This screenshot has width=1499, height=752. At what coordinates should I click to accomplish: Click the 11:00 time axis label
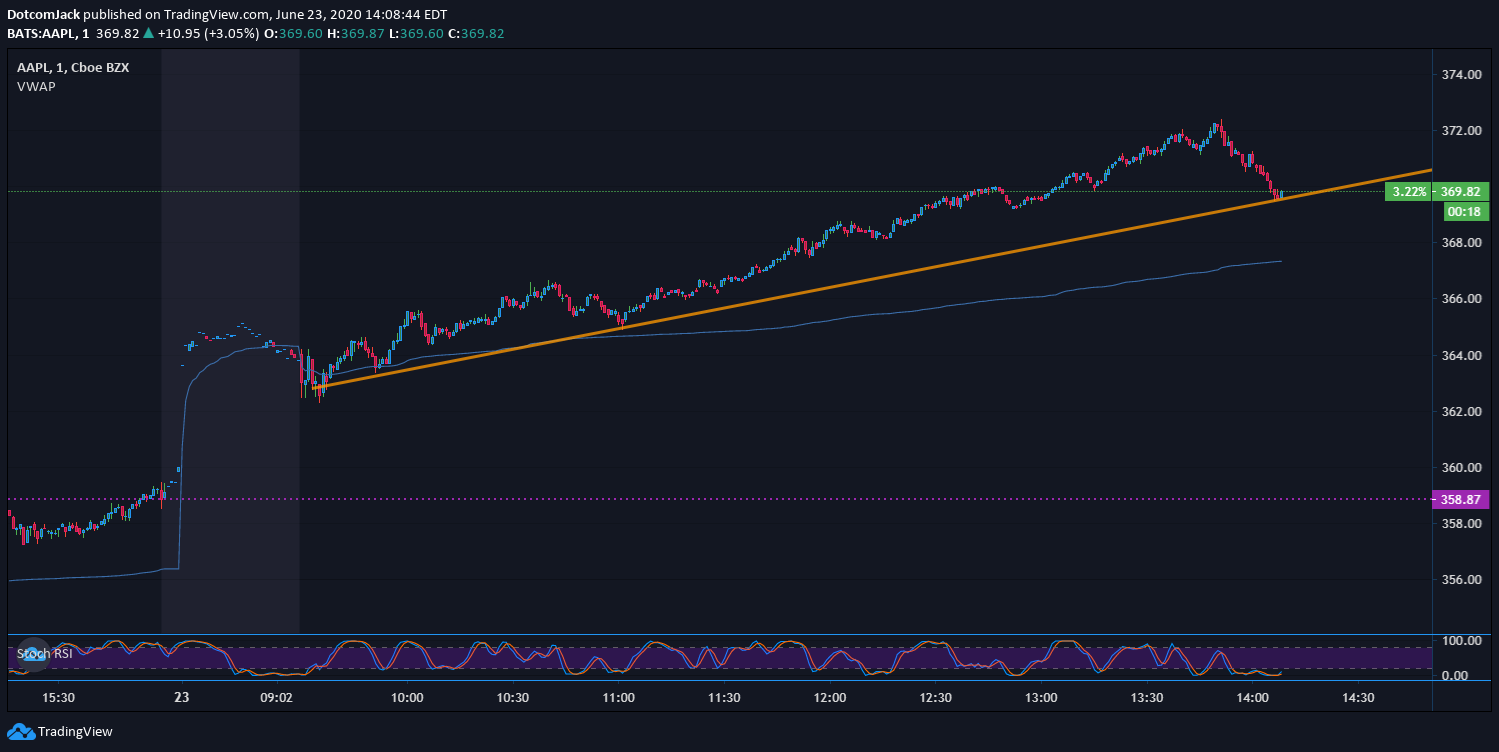618,698
